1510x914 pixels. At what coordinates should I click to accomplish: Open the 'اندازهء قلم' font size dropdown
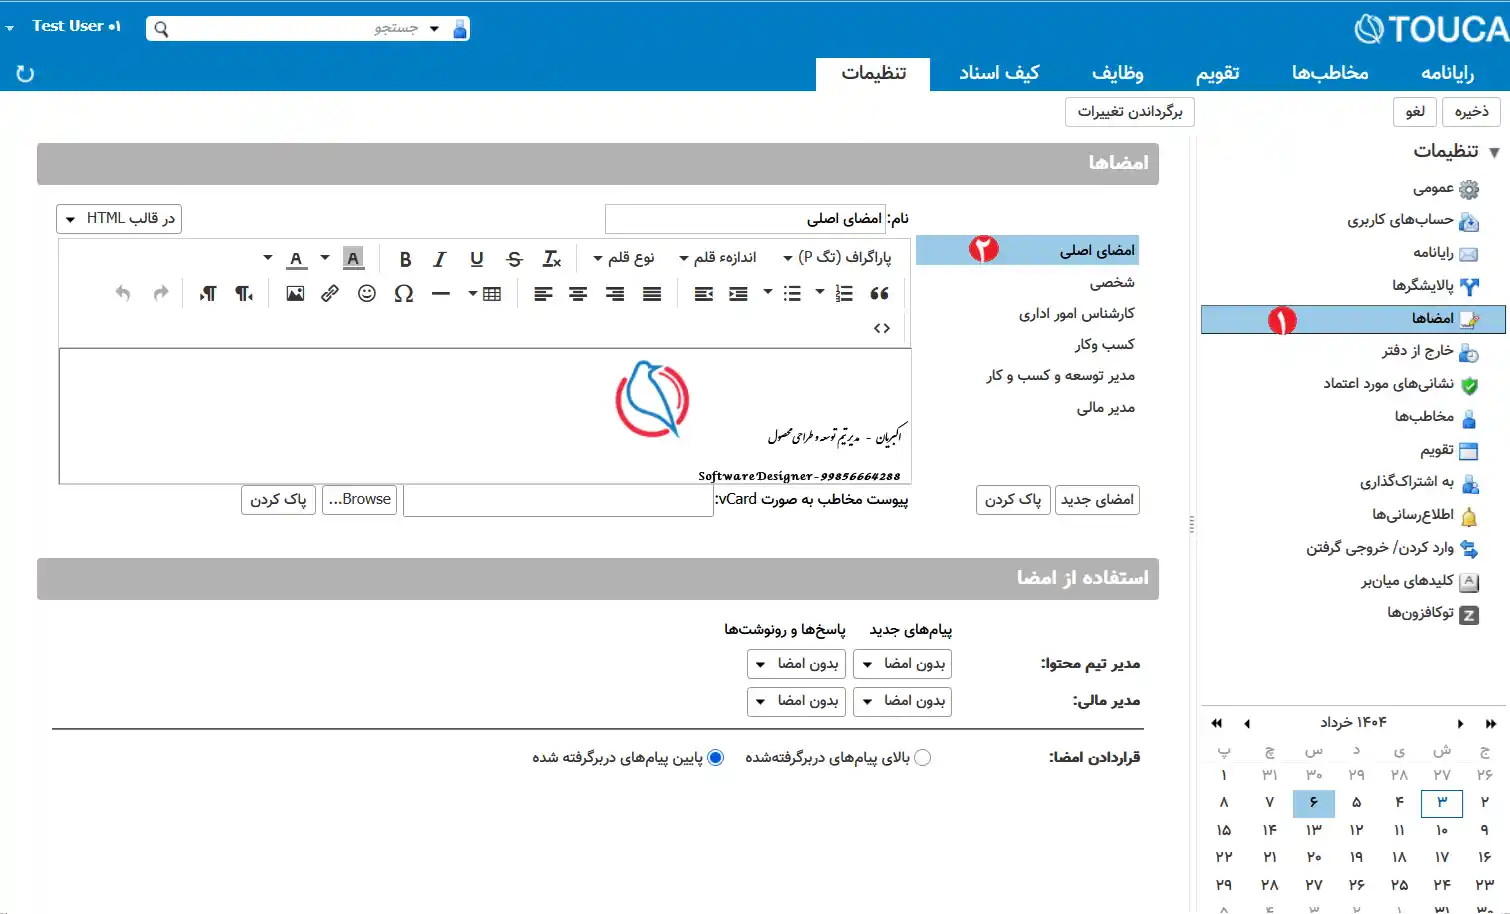(x=718, y=258)
